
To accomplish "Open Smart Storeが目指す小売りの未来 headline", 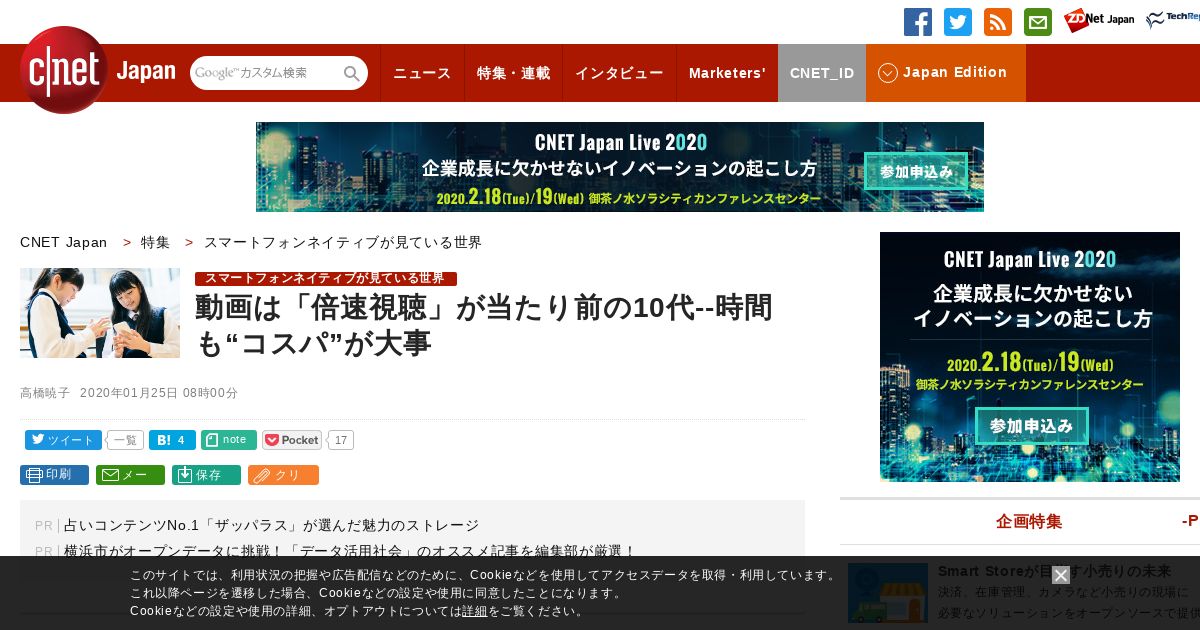I will (x=1054, y=571).
